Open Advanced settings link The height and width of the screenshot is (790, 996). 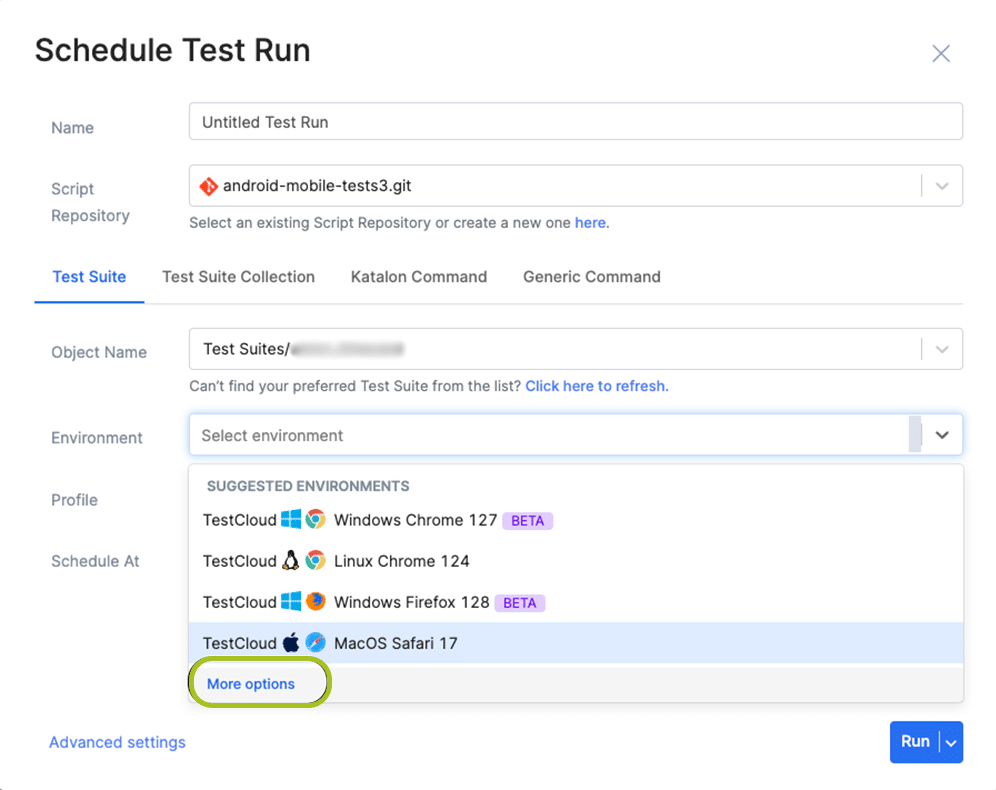117,742
